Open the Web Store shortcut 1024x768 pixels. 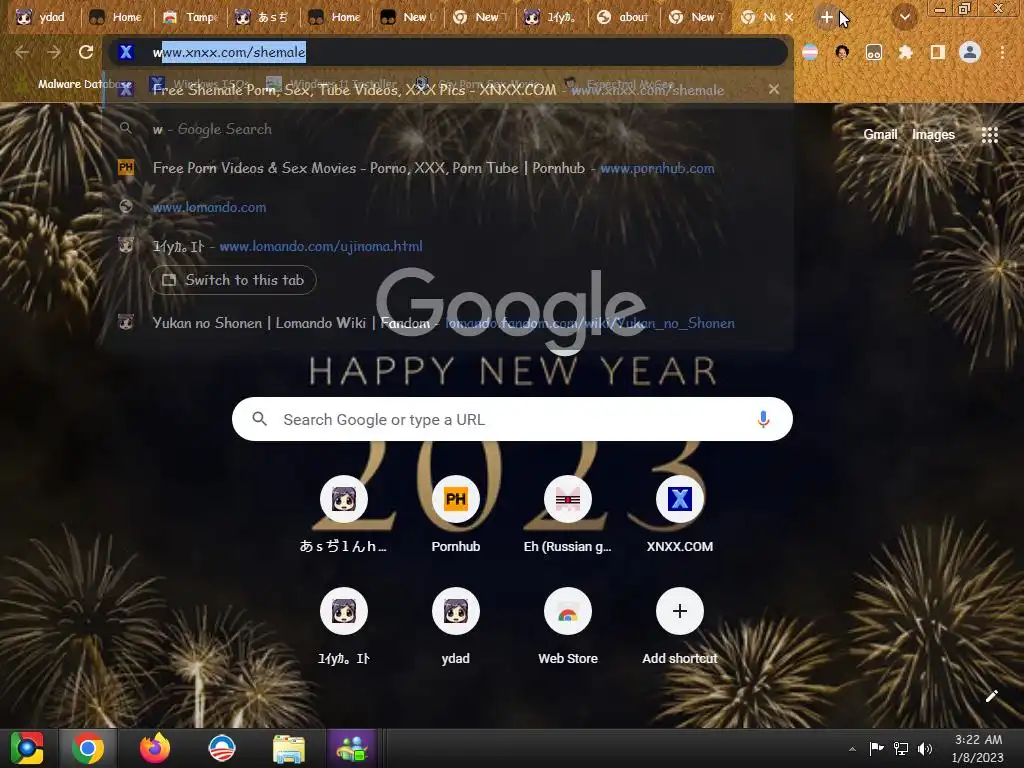[568, 627]
